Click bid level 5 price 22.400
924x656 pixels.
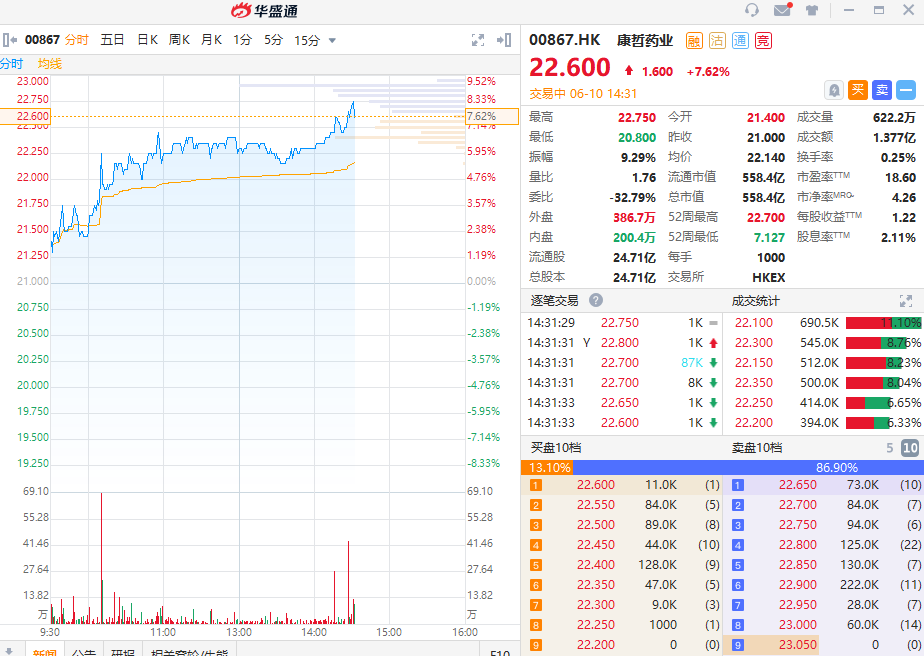click(596, 565)
